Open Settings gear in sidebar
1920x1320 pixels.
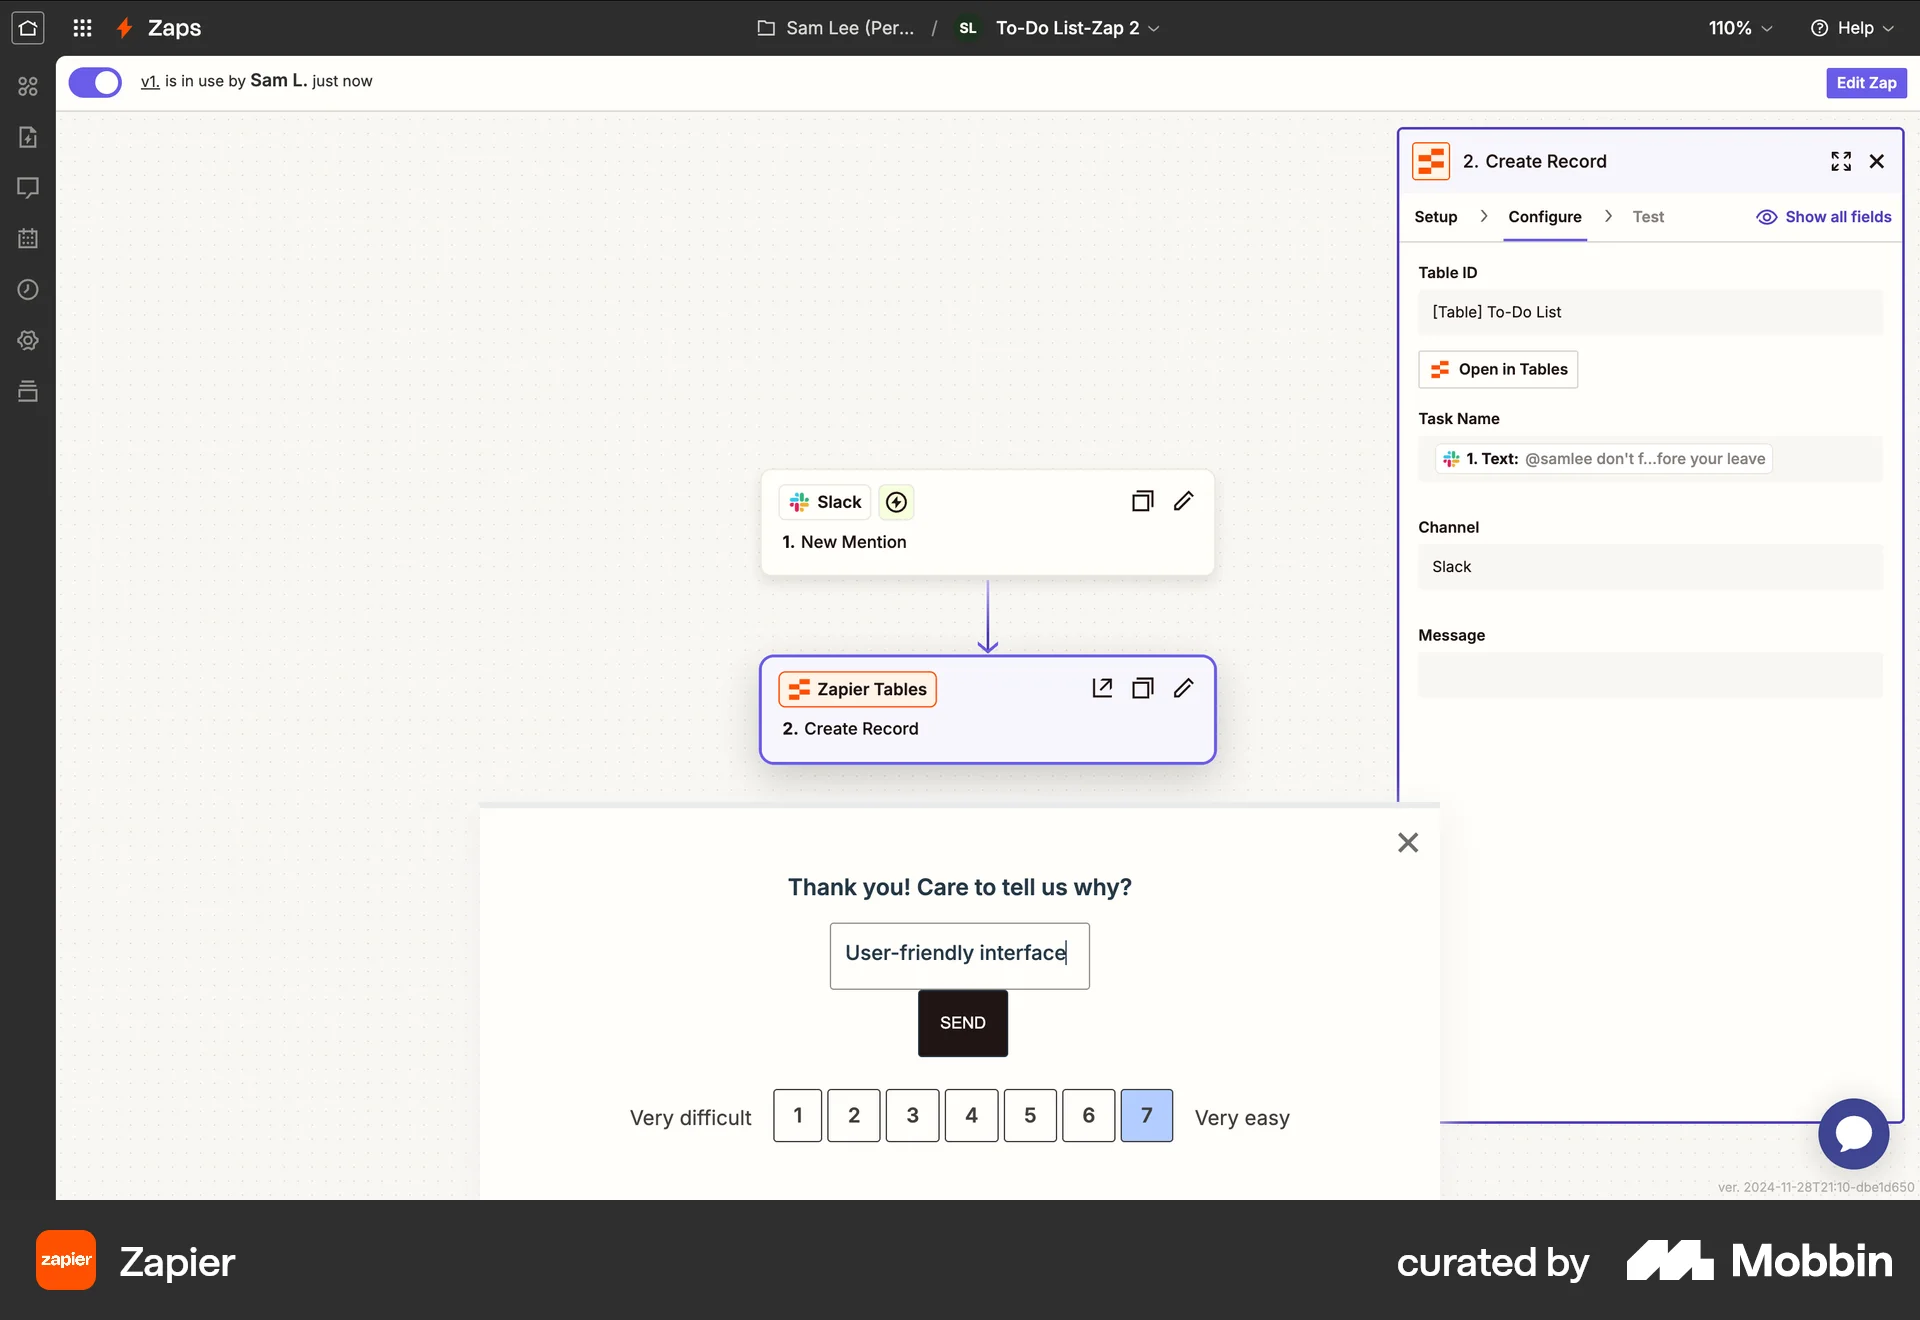[28, 340]
